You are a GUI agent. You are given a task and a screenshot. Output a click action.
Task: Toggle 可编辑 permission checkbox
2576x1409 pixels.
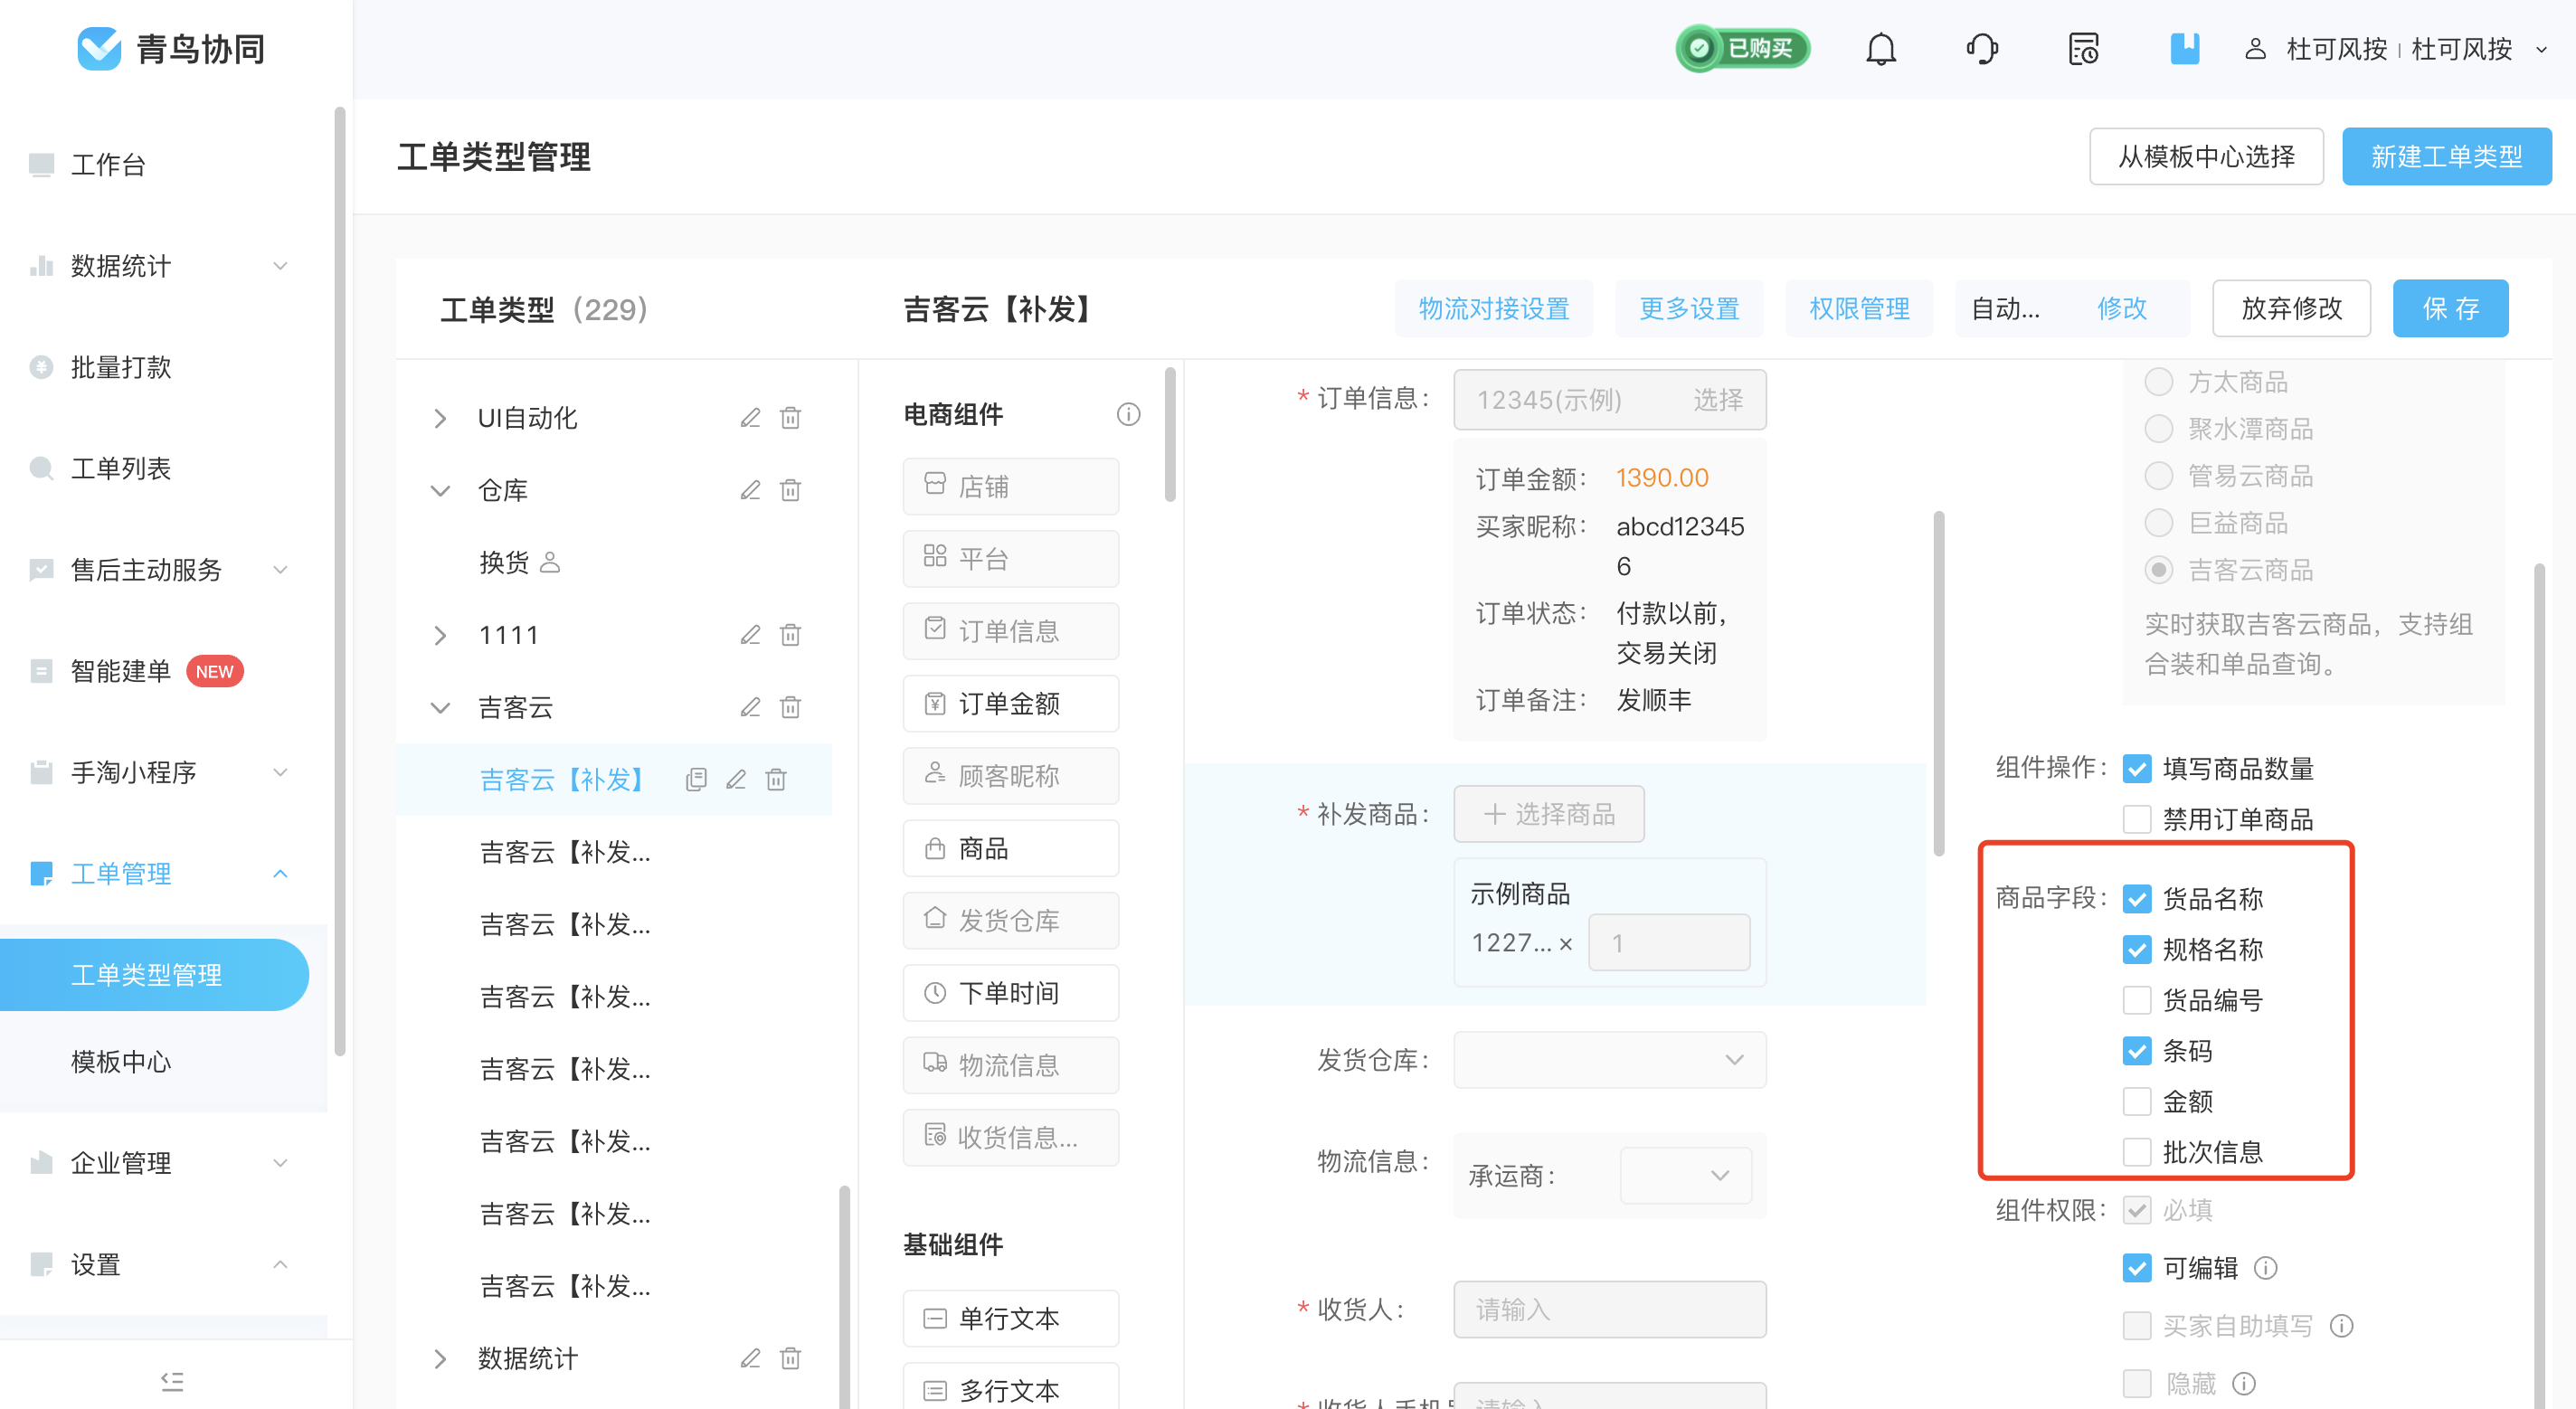[x=2136, y=1268]
